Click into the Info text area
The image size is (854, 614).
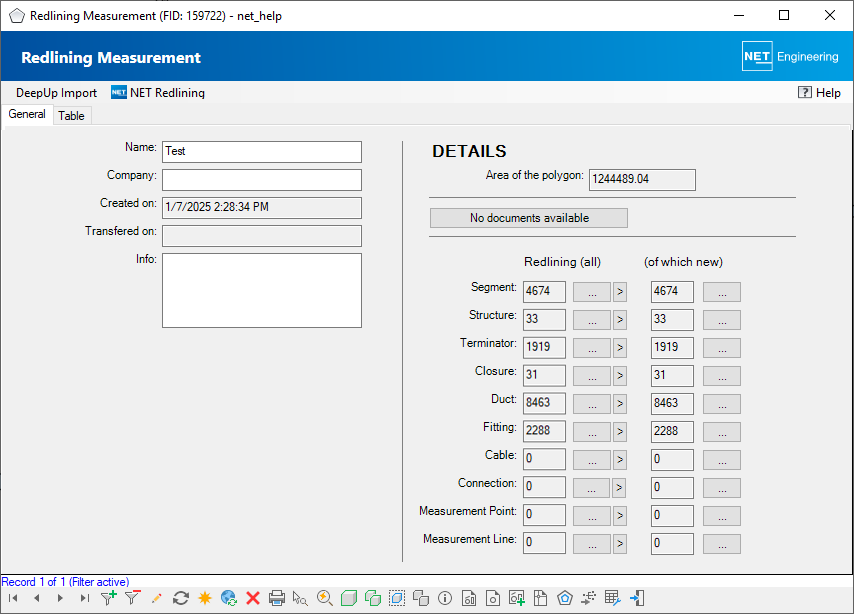[262, 290]
